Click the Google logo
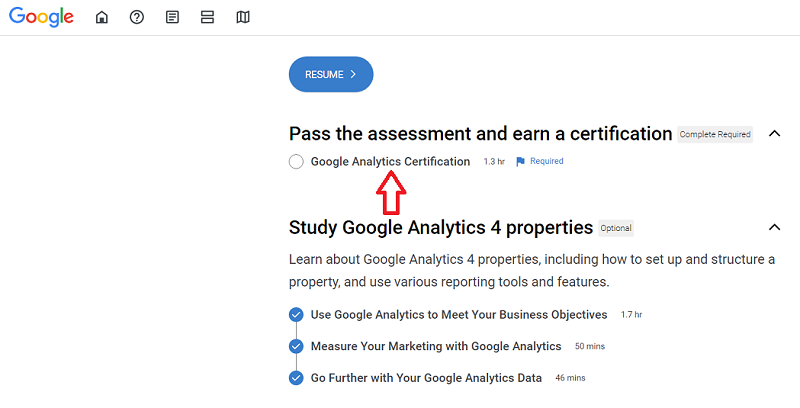Screen dimensions: 800x408 [x=41, y=17]
